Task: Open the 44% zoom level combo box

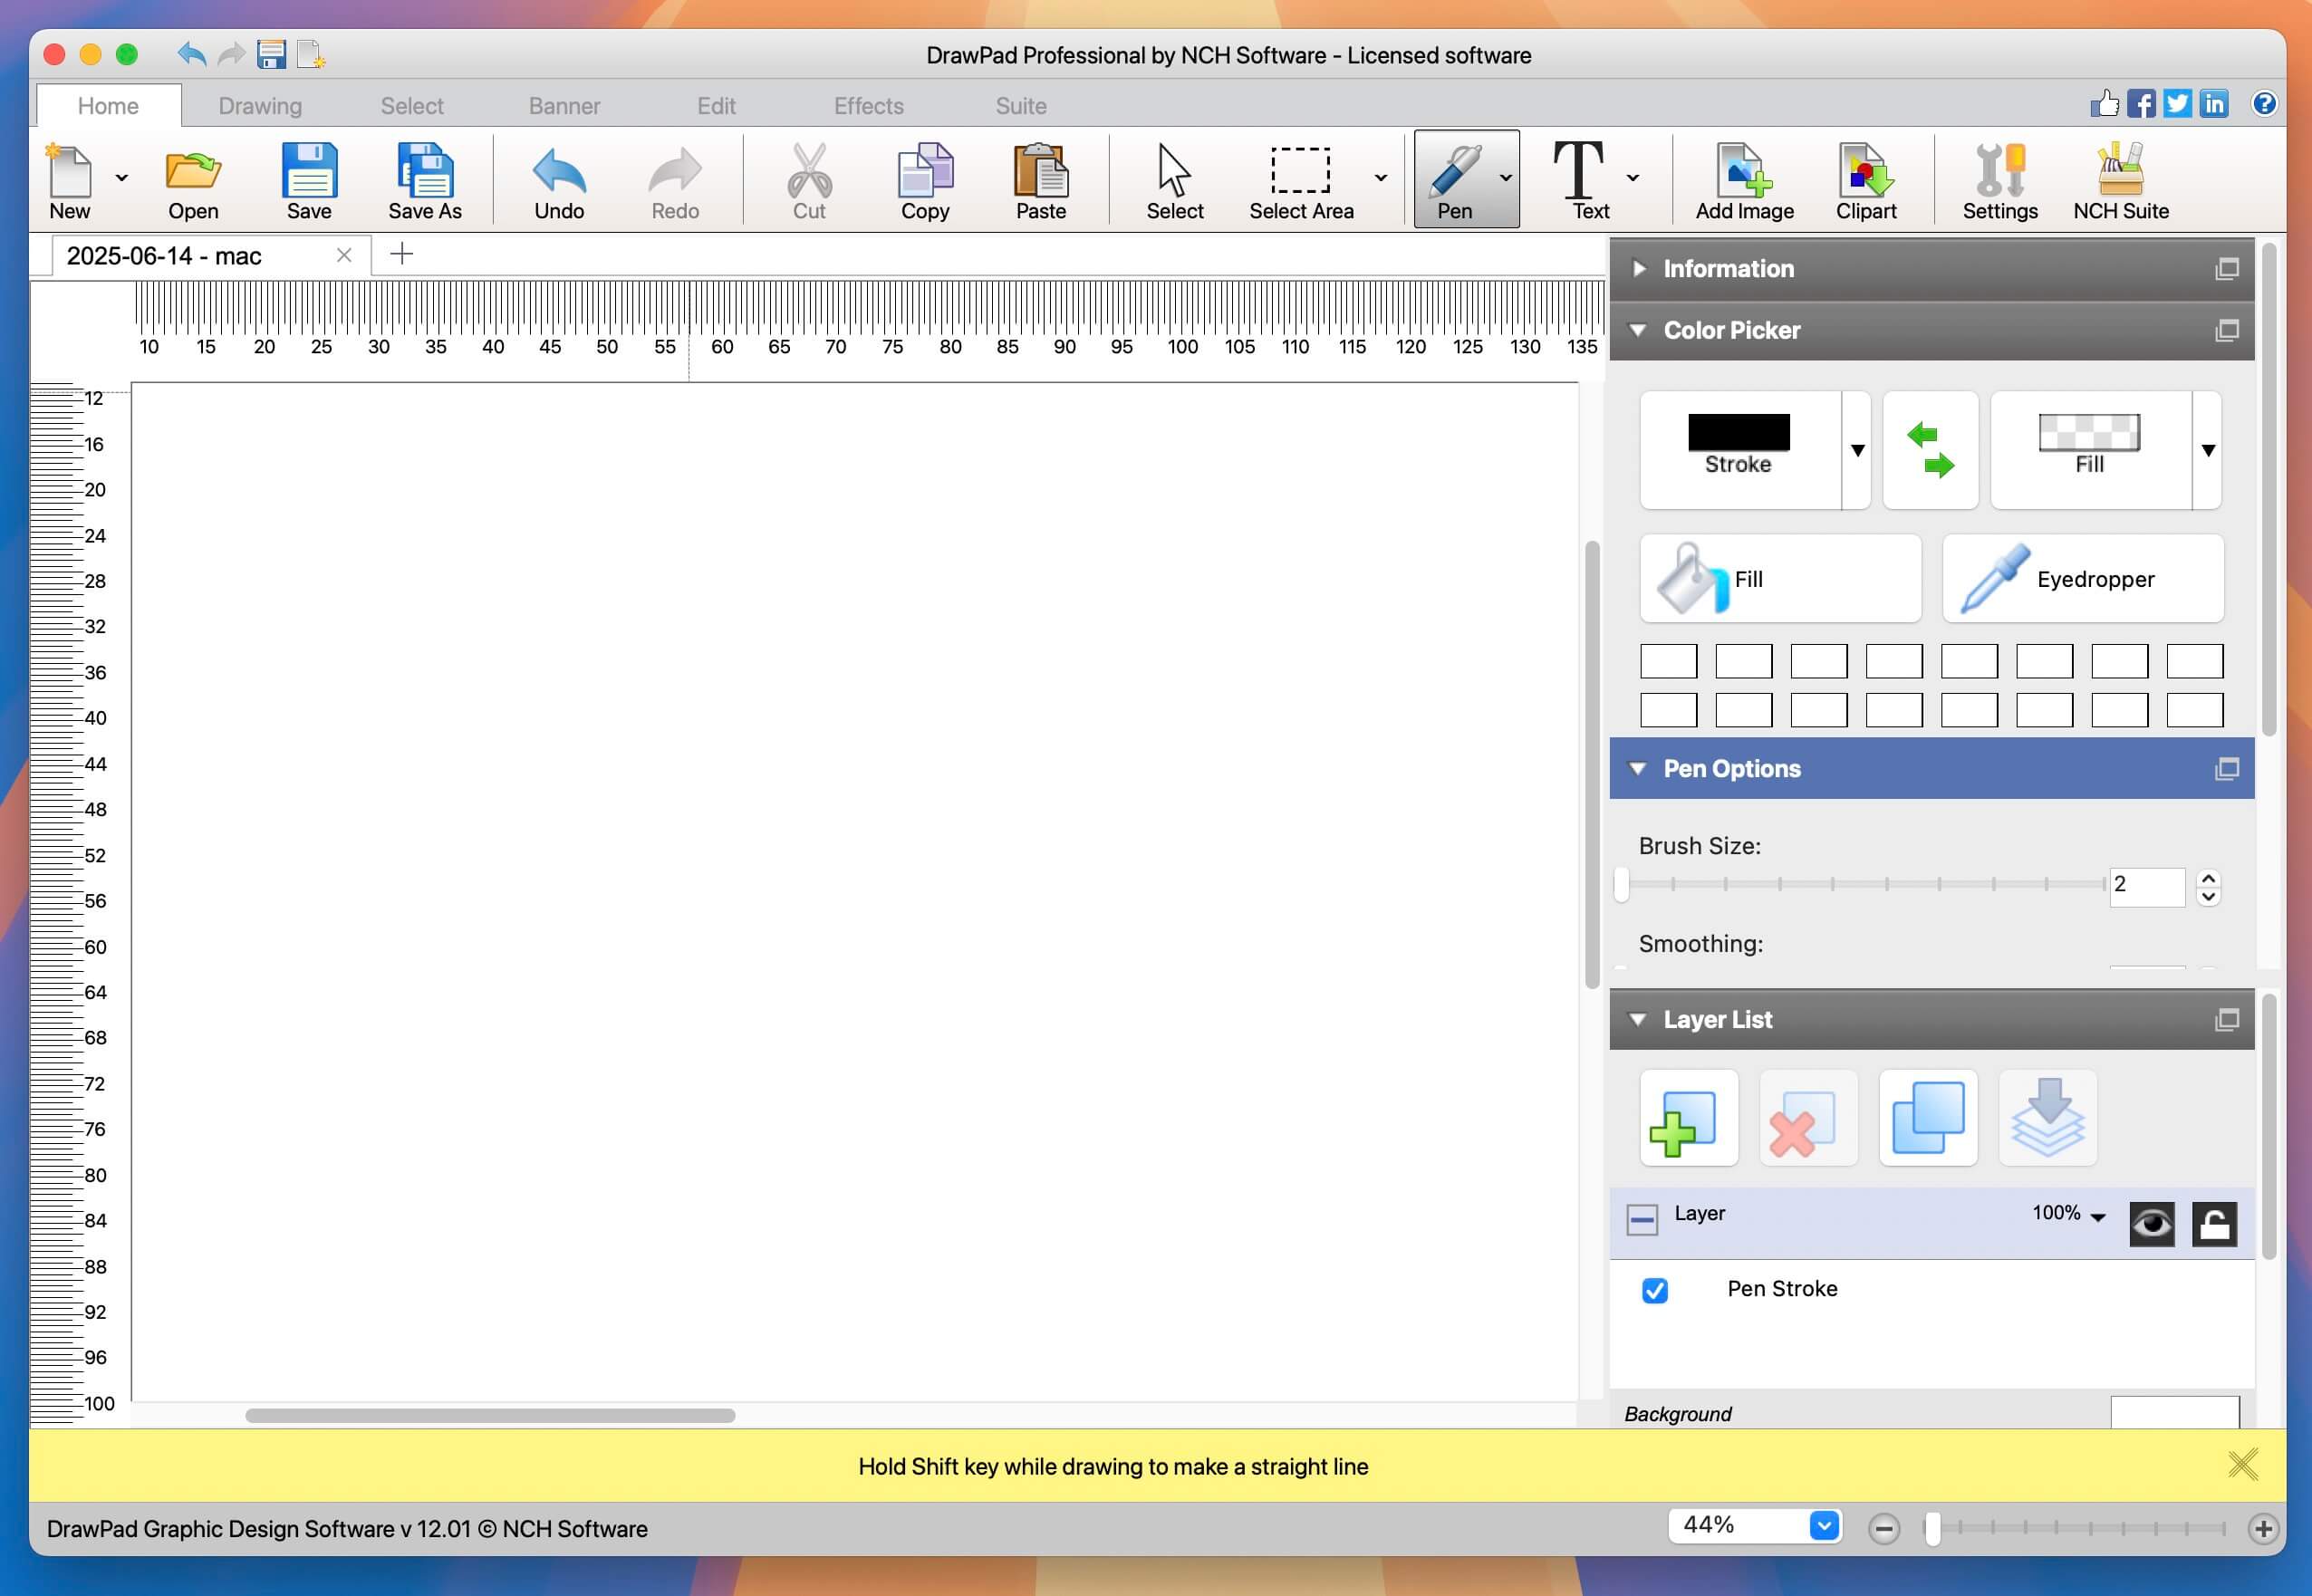Action: (1755, 1525)
